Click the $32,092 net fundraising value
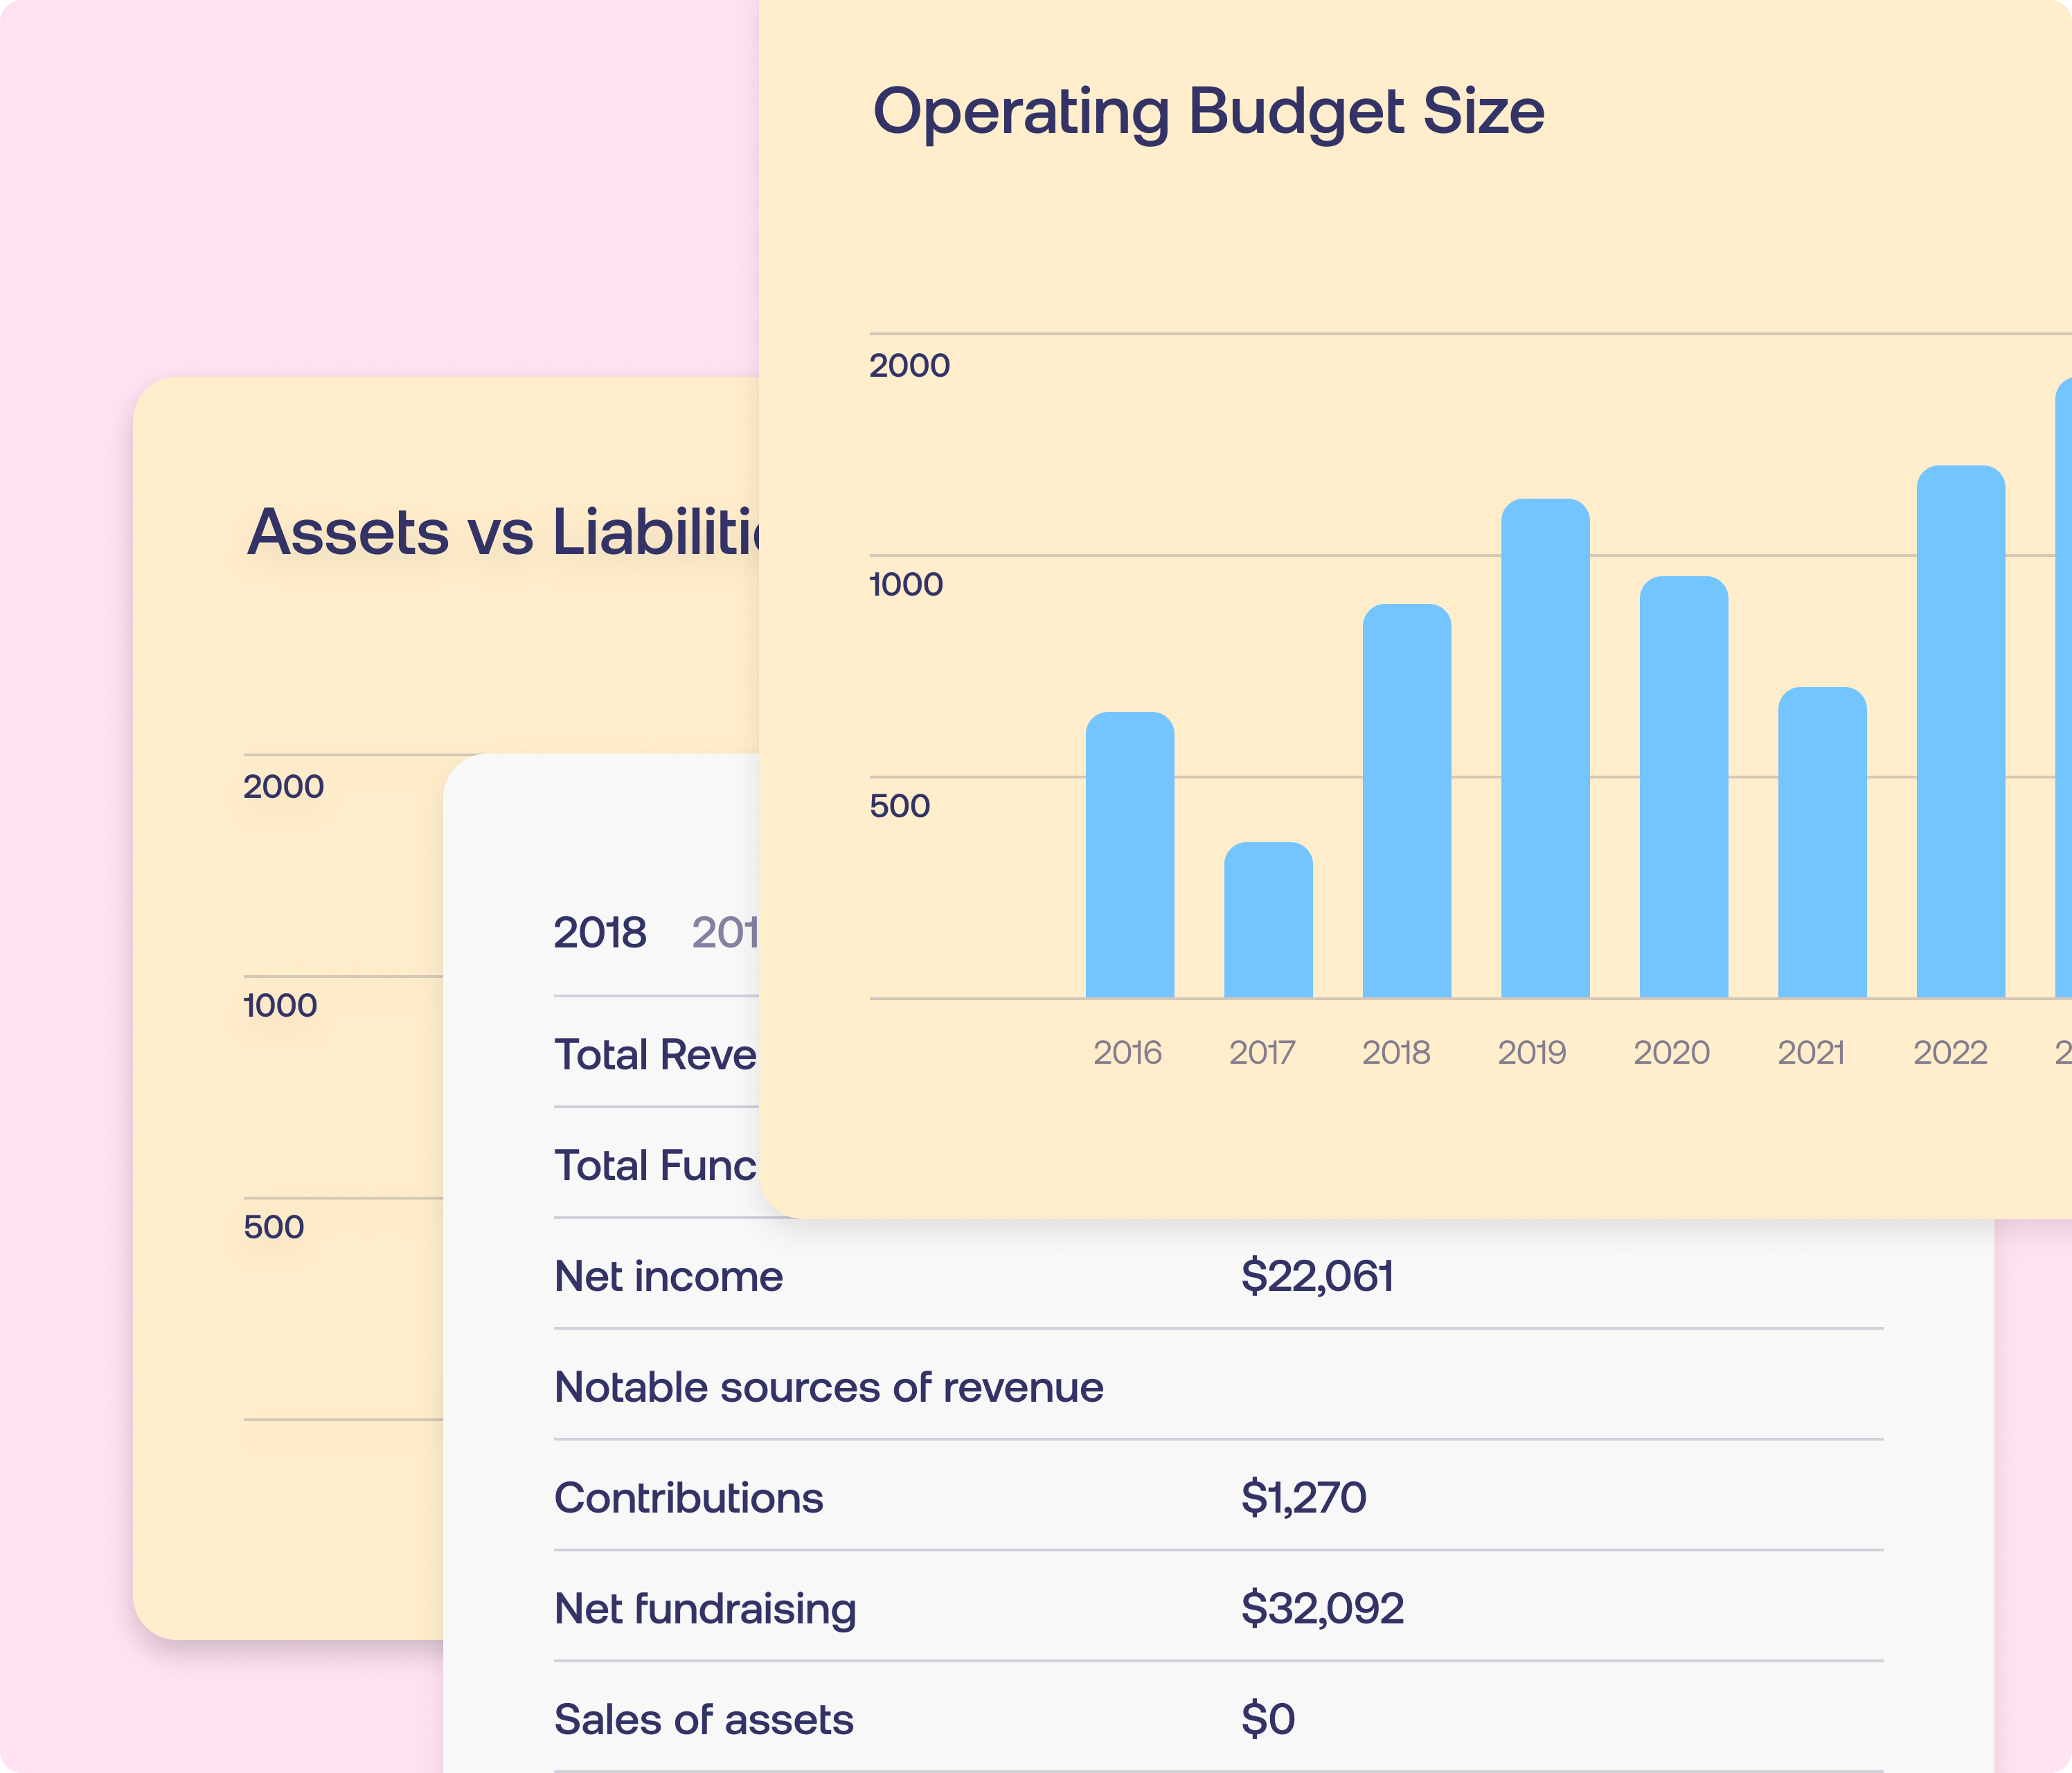The height and width of the screenshot is (1773, 2072). 1323,1609
